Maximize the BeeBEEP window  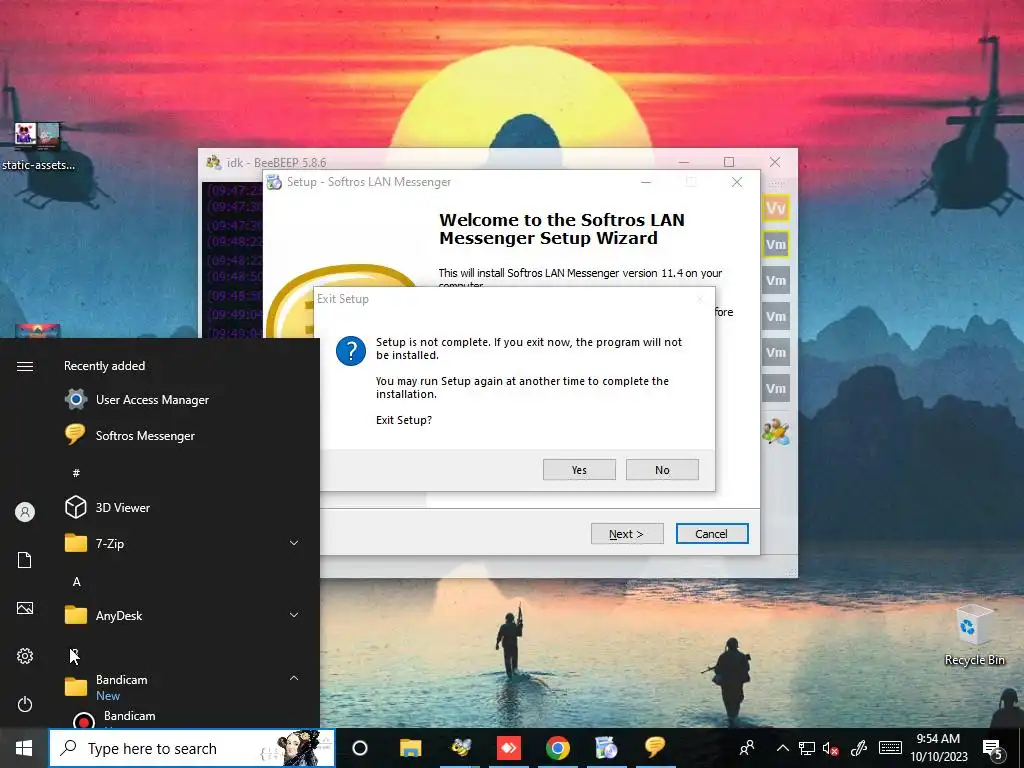pos(729,162)
